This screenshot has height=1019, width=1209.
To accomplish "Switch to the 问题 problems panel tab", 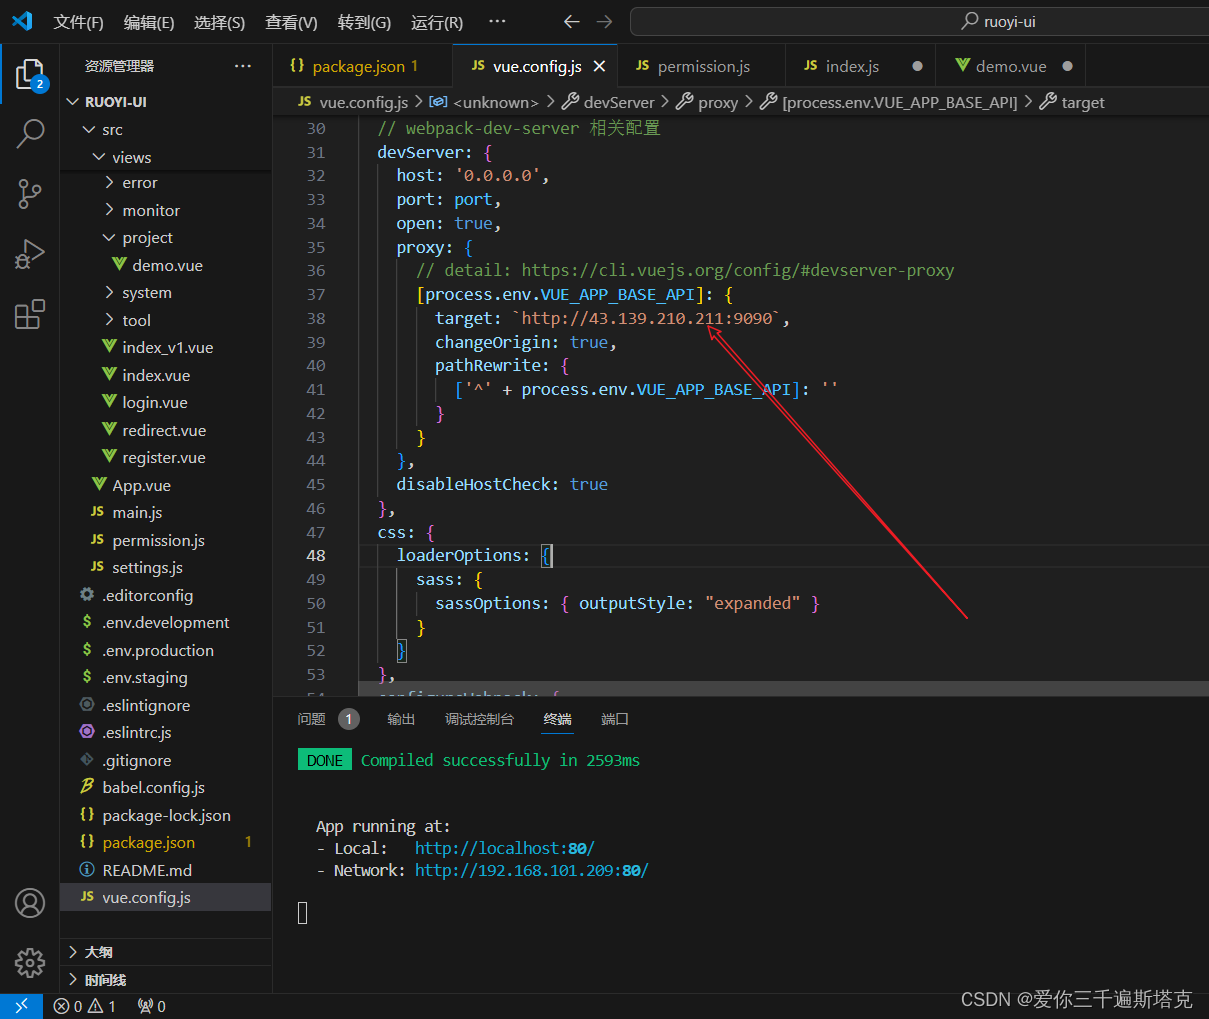I will click(311, 719).
